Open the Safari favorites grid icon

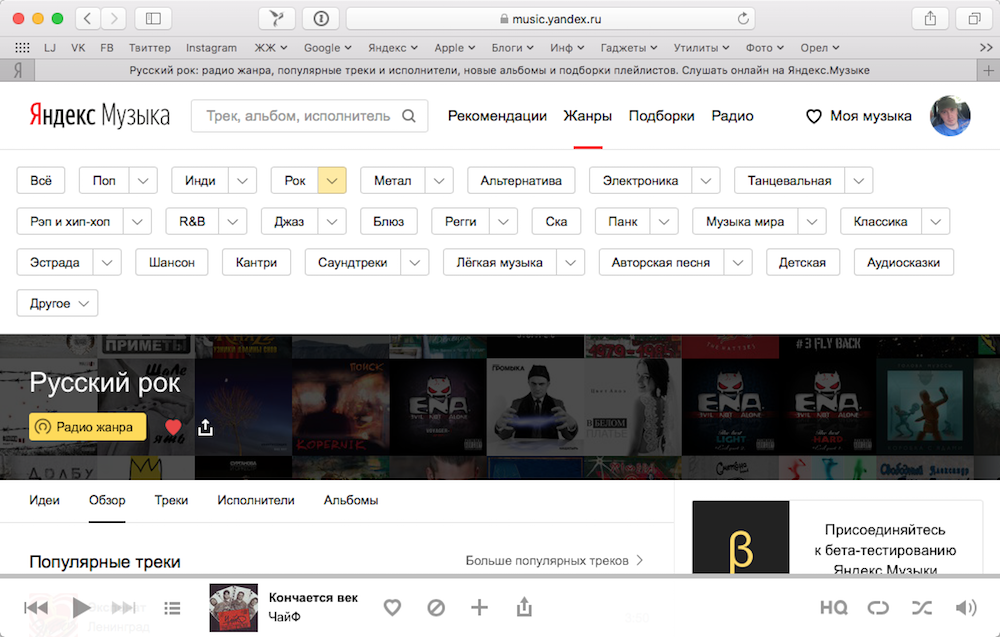(22, 48)
